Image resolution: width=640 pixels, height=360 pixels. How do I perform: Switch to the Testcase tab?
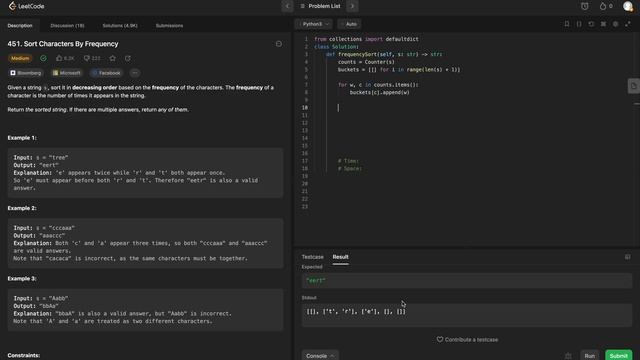pyautogui.click(x=313, y=257)
